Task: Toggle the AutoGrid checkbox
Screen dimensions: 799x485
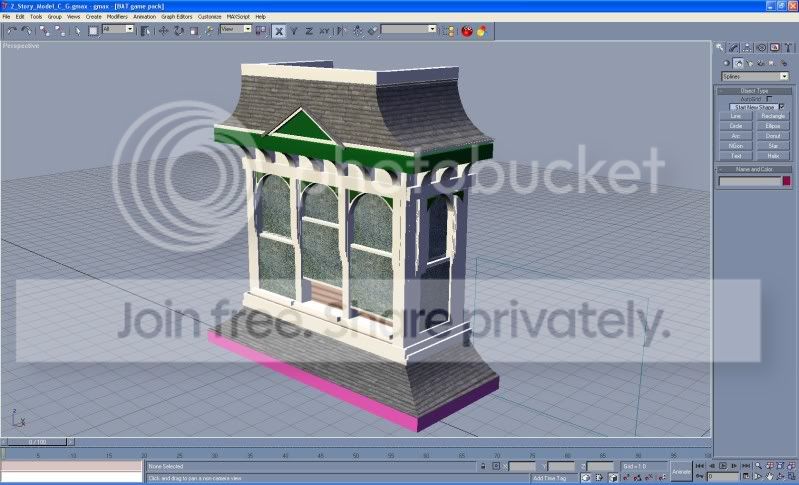Action: click(769, 99)
